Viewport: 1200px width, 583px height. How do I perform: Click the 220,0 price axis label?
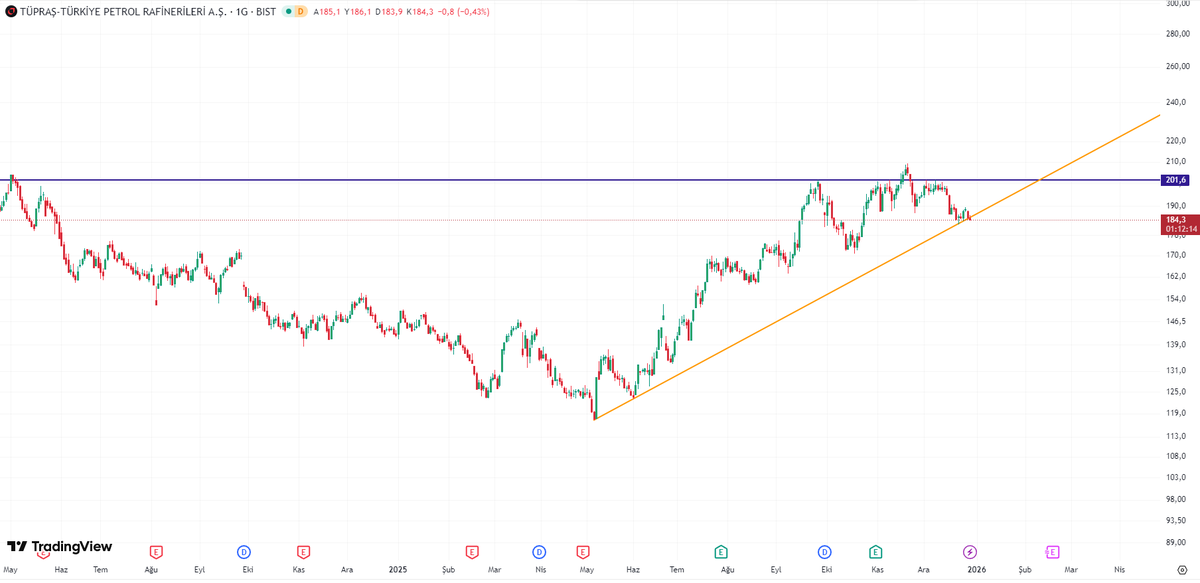(x=1175, y=142)
